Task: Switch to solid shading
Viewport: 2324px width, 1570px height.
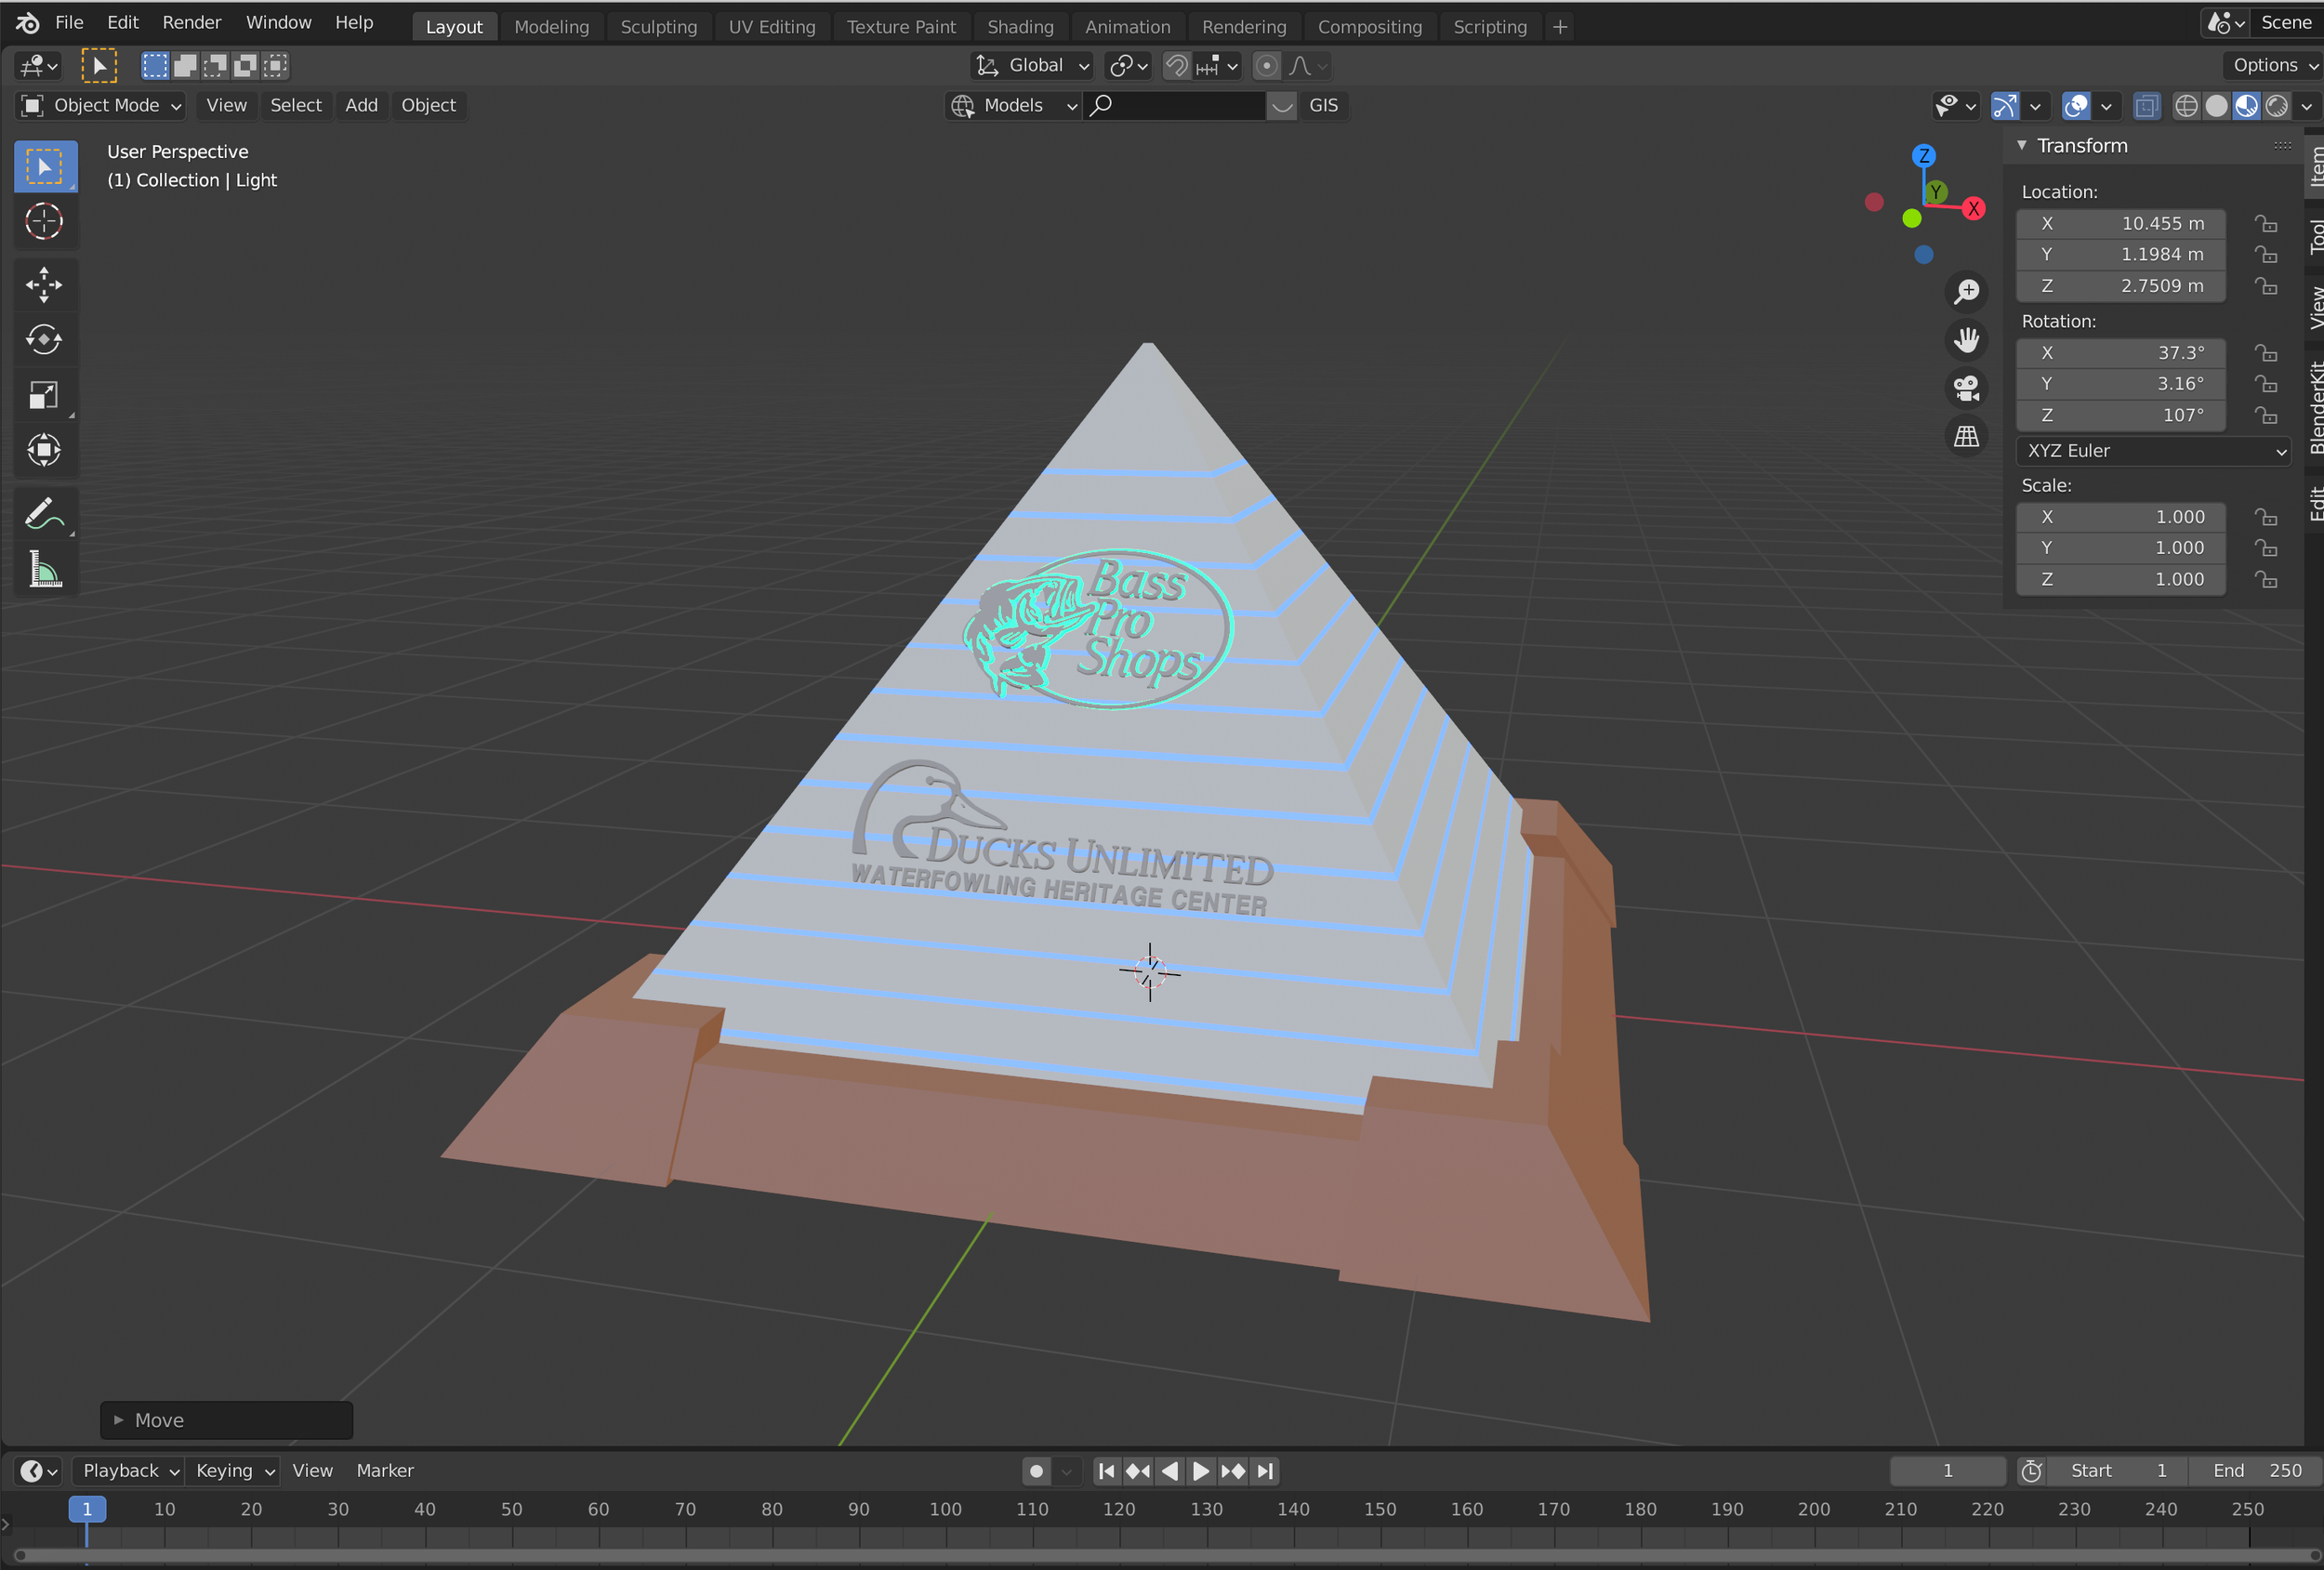Action: point(2216,106)
